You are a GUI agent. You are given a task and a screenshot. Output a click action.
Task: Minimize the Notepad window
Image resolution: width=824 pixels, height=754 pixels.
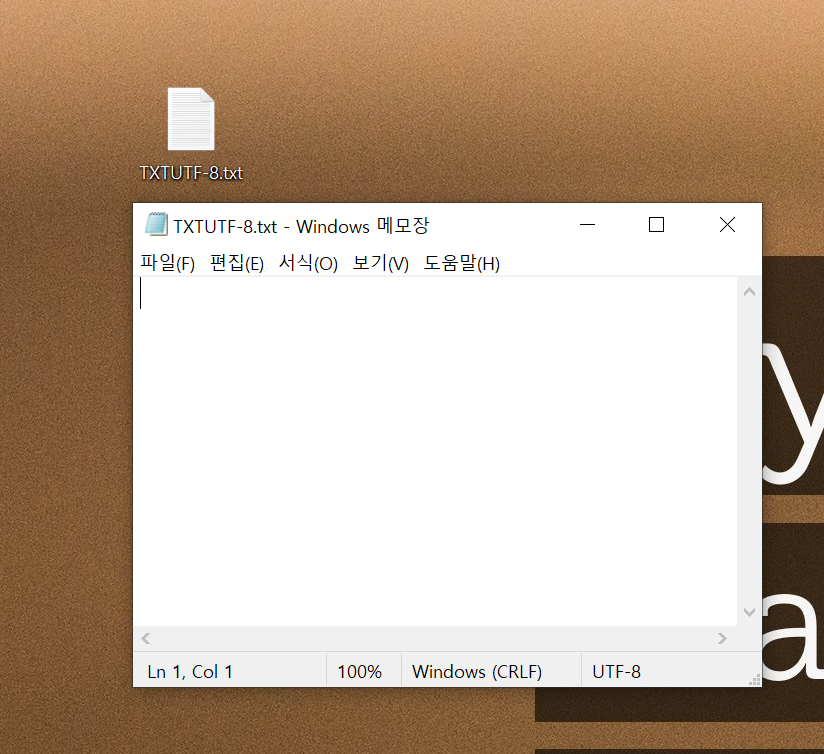click(x=587, y=225)
